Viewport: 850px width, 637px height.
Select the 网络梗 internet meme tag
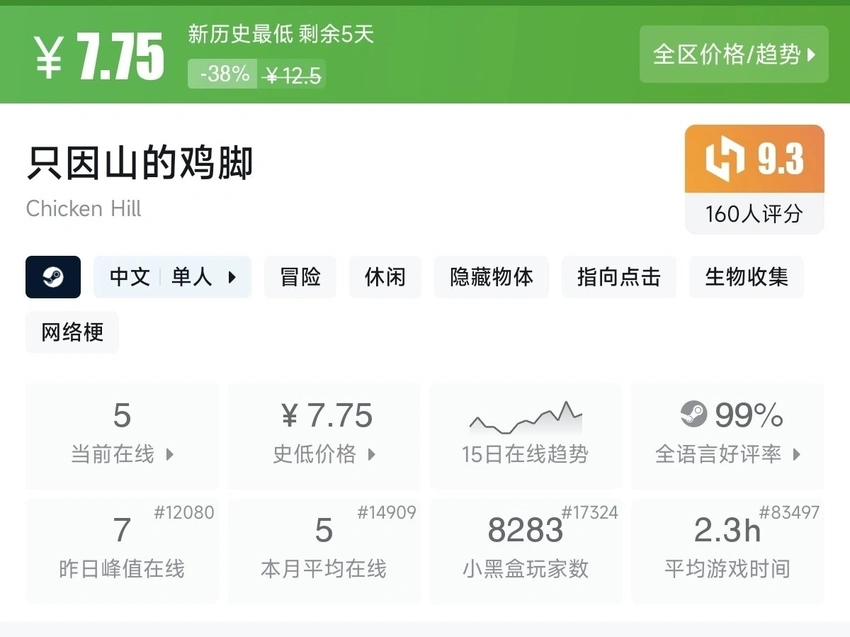pos(72,333)
